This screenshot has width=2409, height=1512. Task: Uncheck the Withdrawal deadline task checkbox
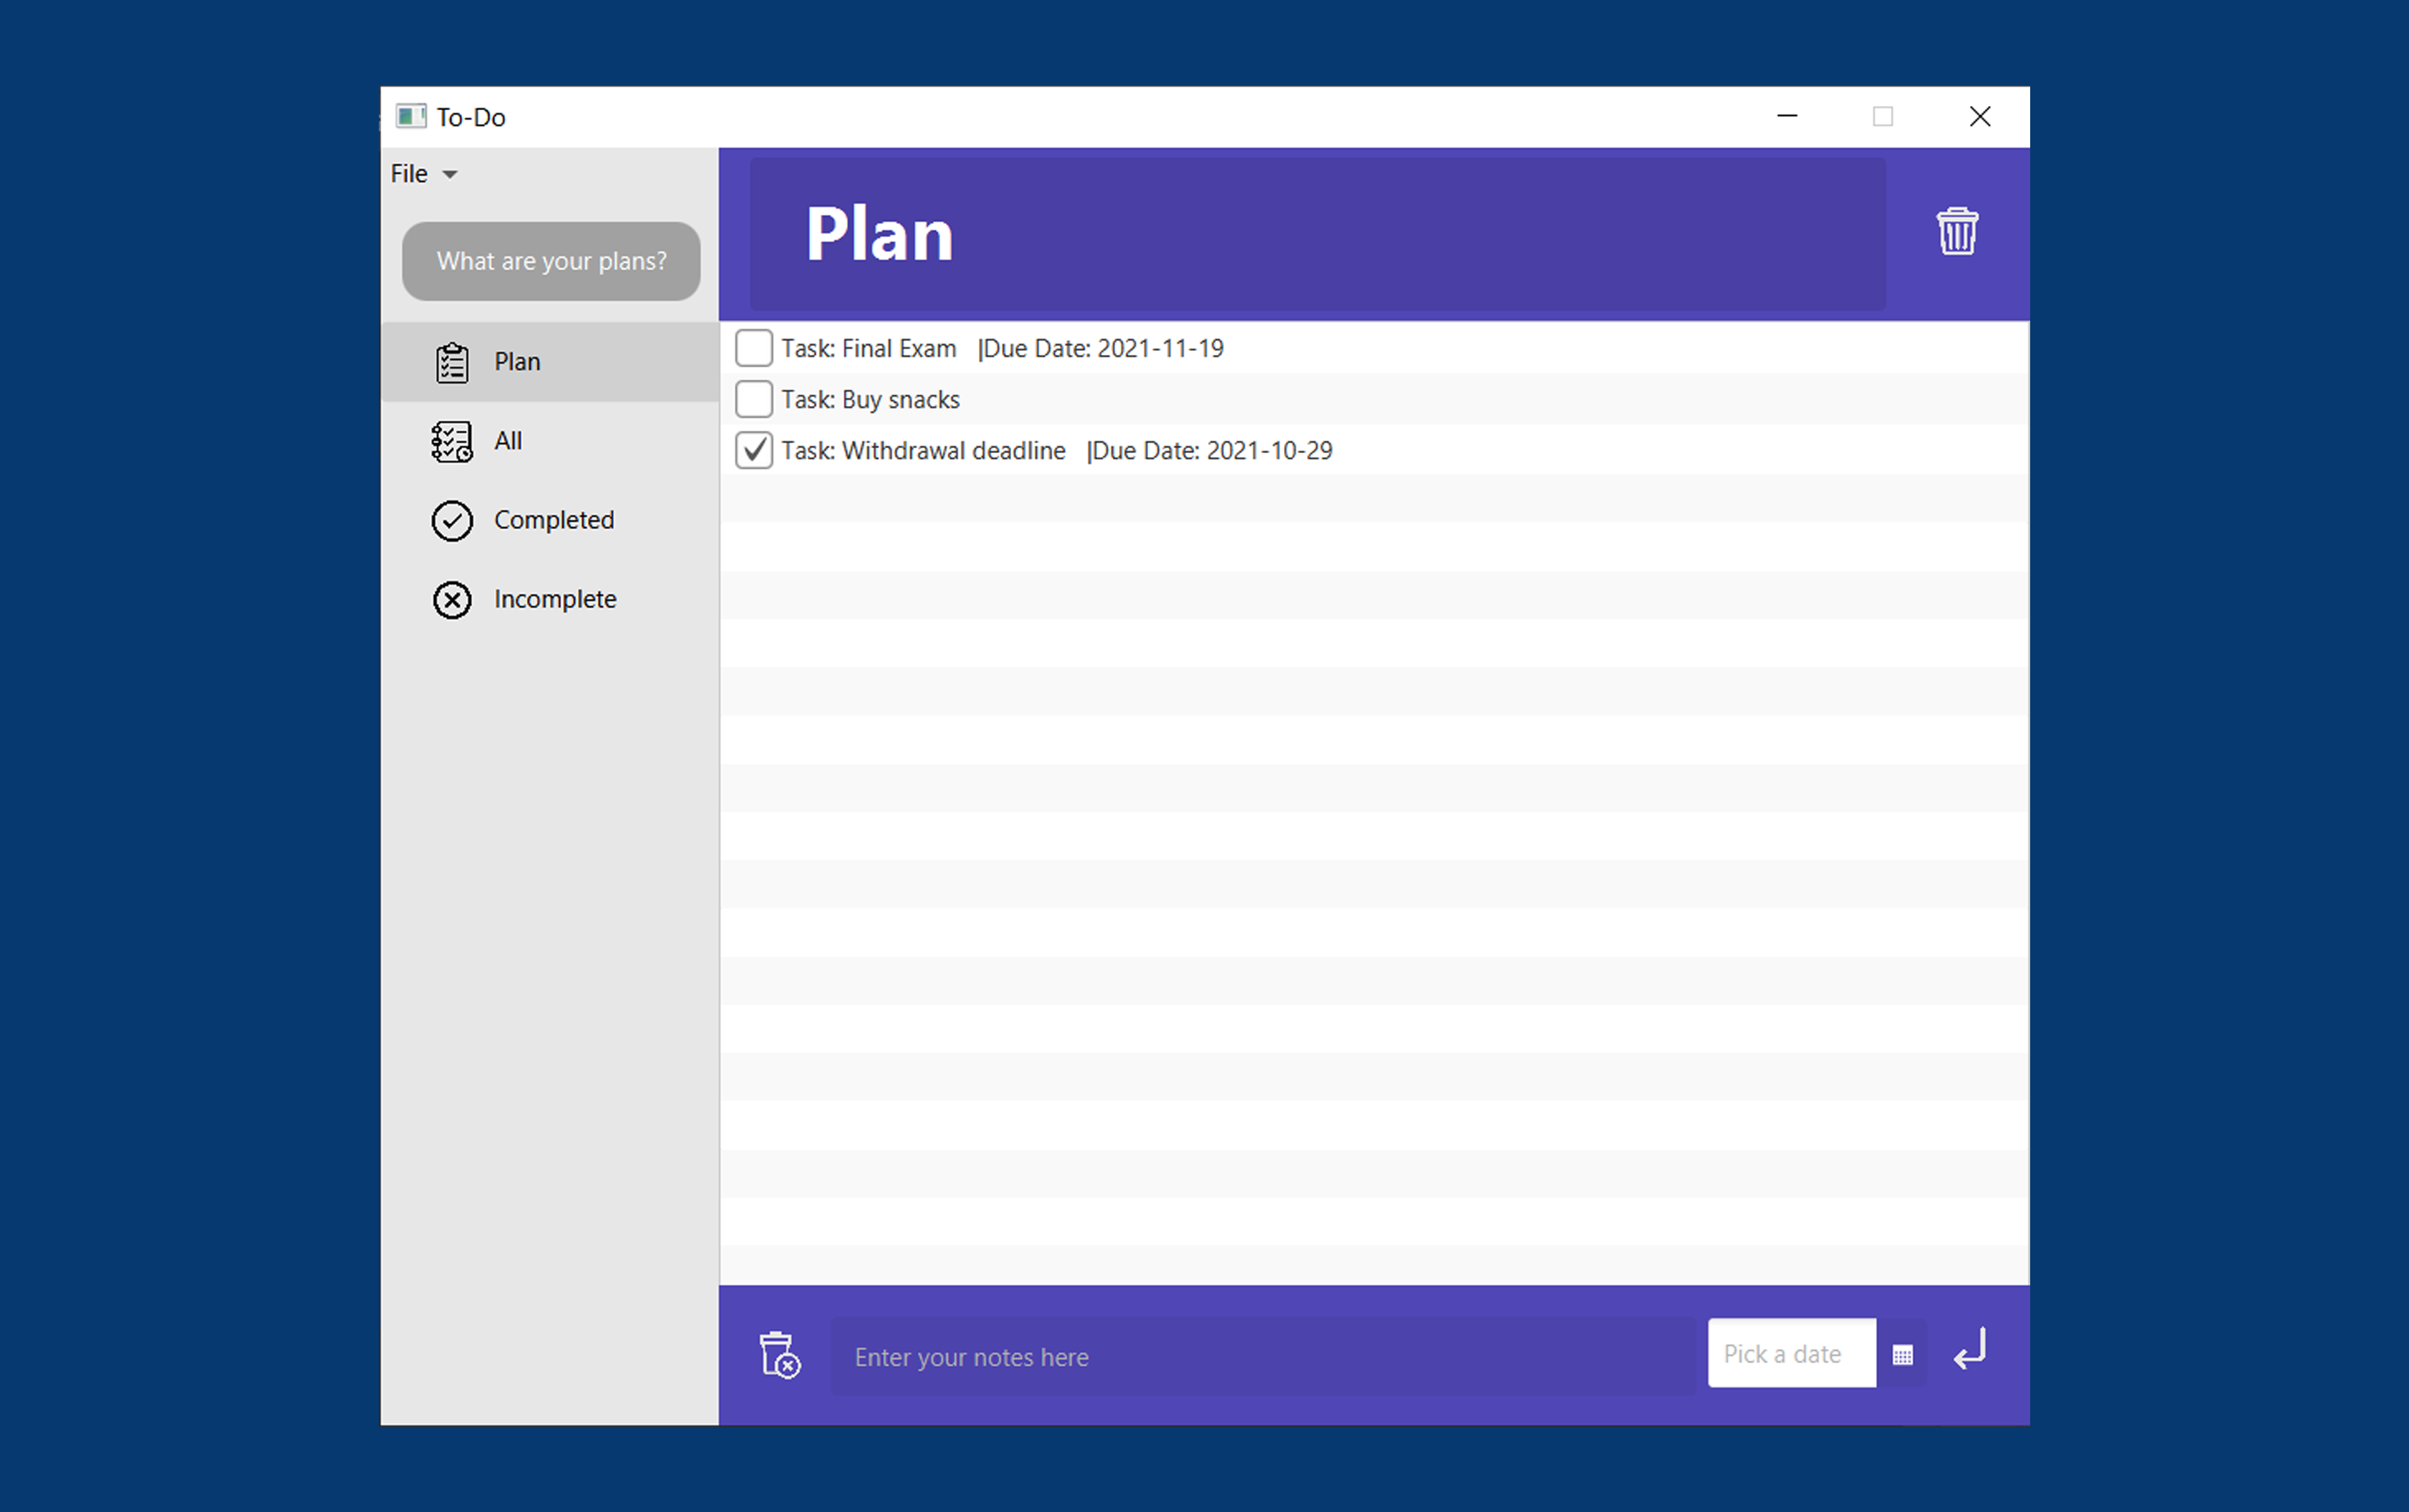pyautogui.click(x=754, y=450)
